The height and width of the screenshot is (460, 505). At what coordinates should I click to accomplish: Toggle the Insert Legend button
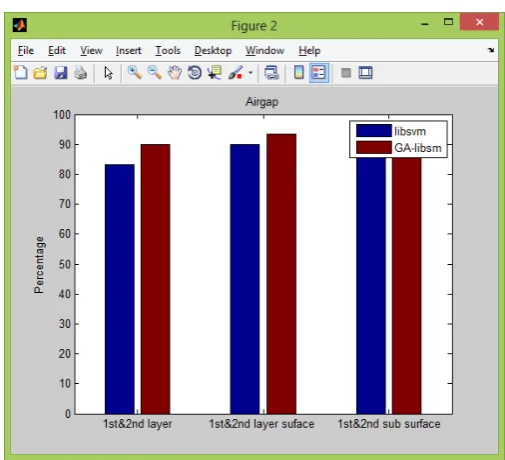click(319, 72)
